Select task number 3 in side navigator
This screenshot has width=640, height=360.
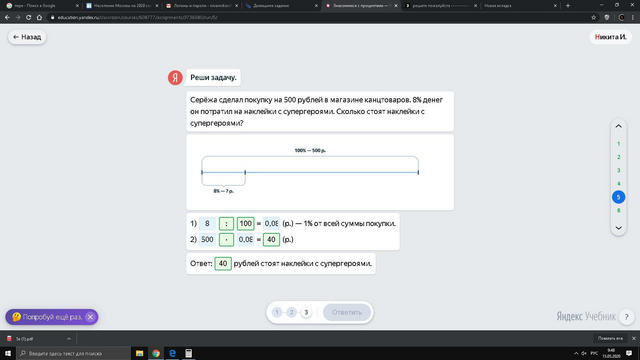618,171
